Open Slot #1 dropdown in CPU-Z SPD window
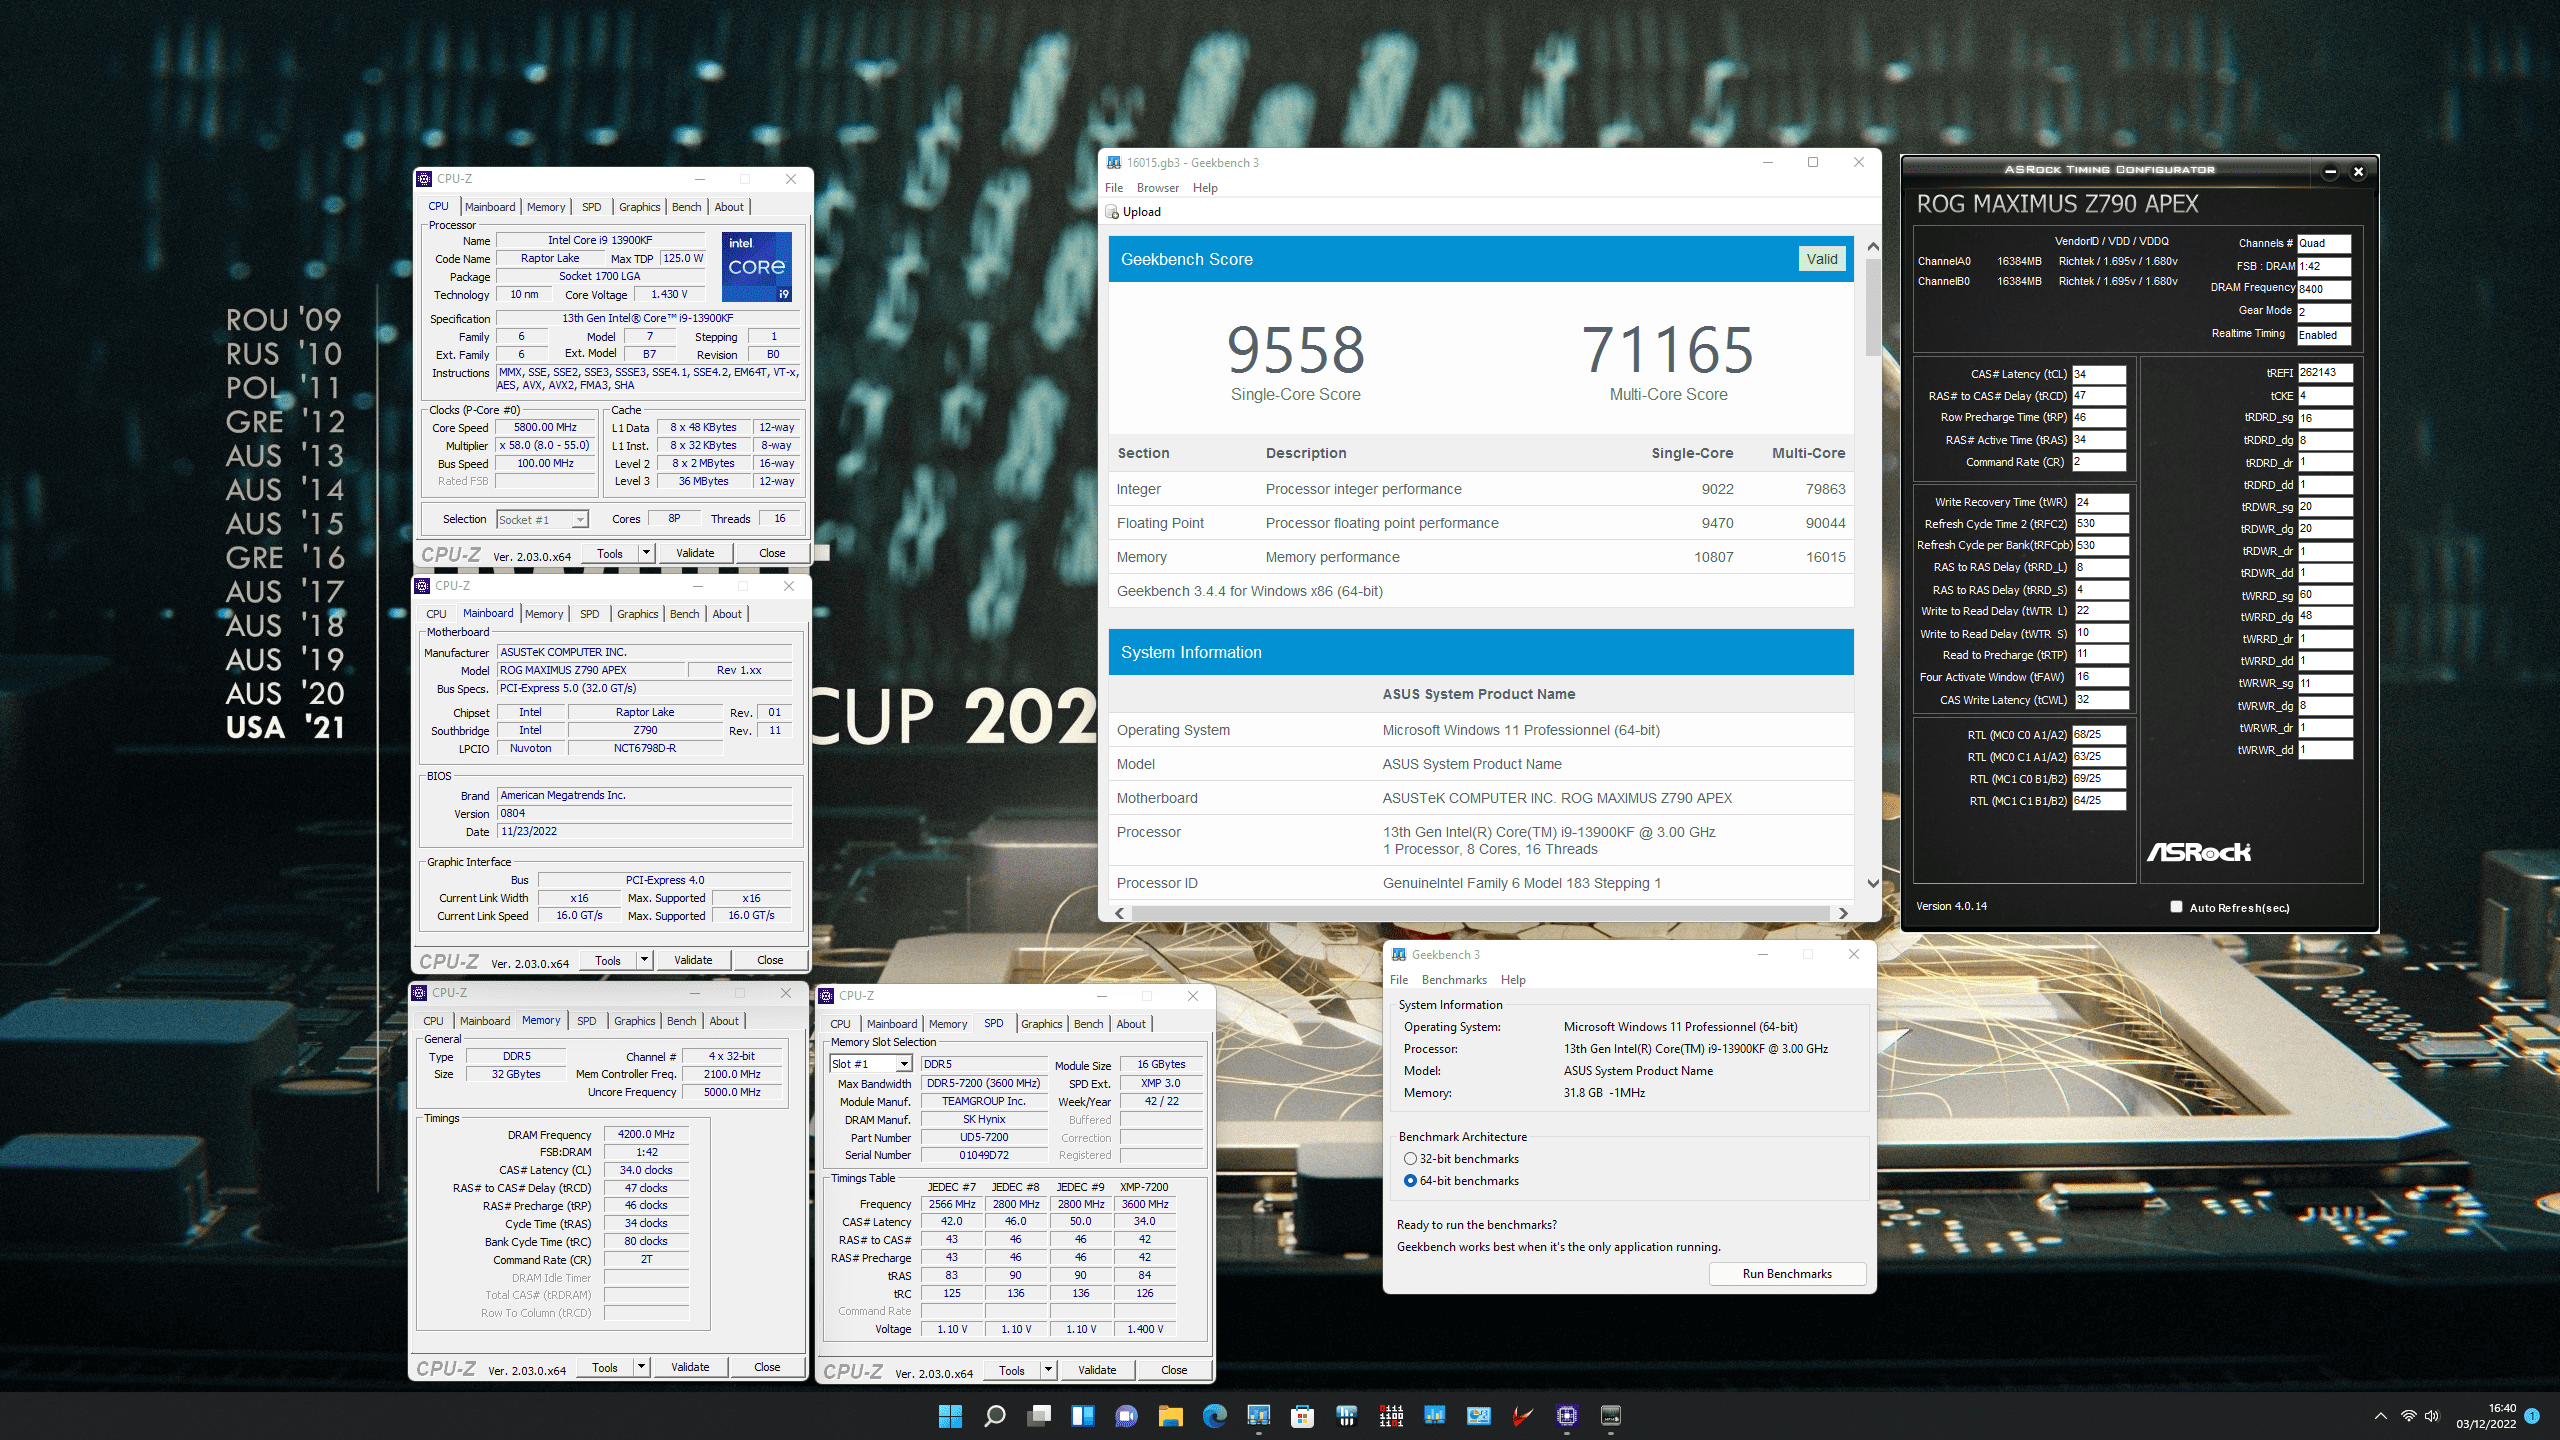2560x1440 pixels. (x=871, y=1064)
